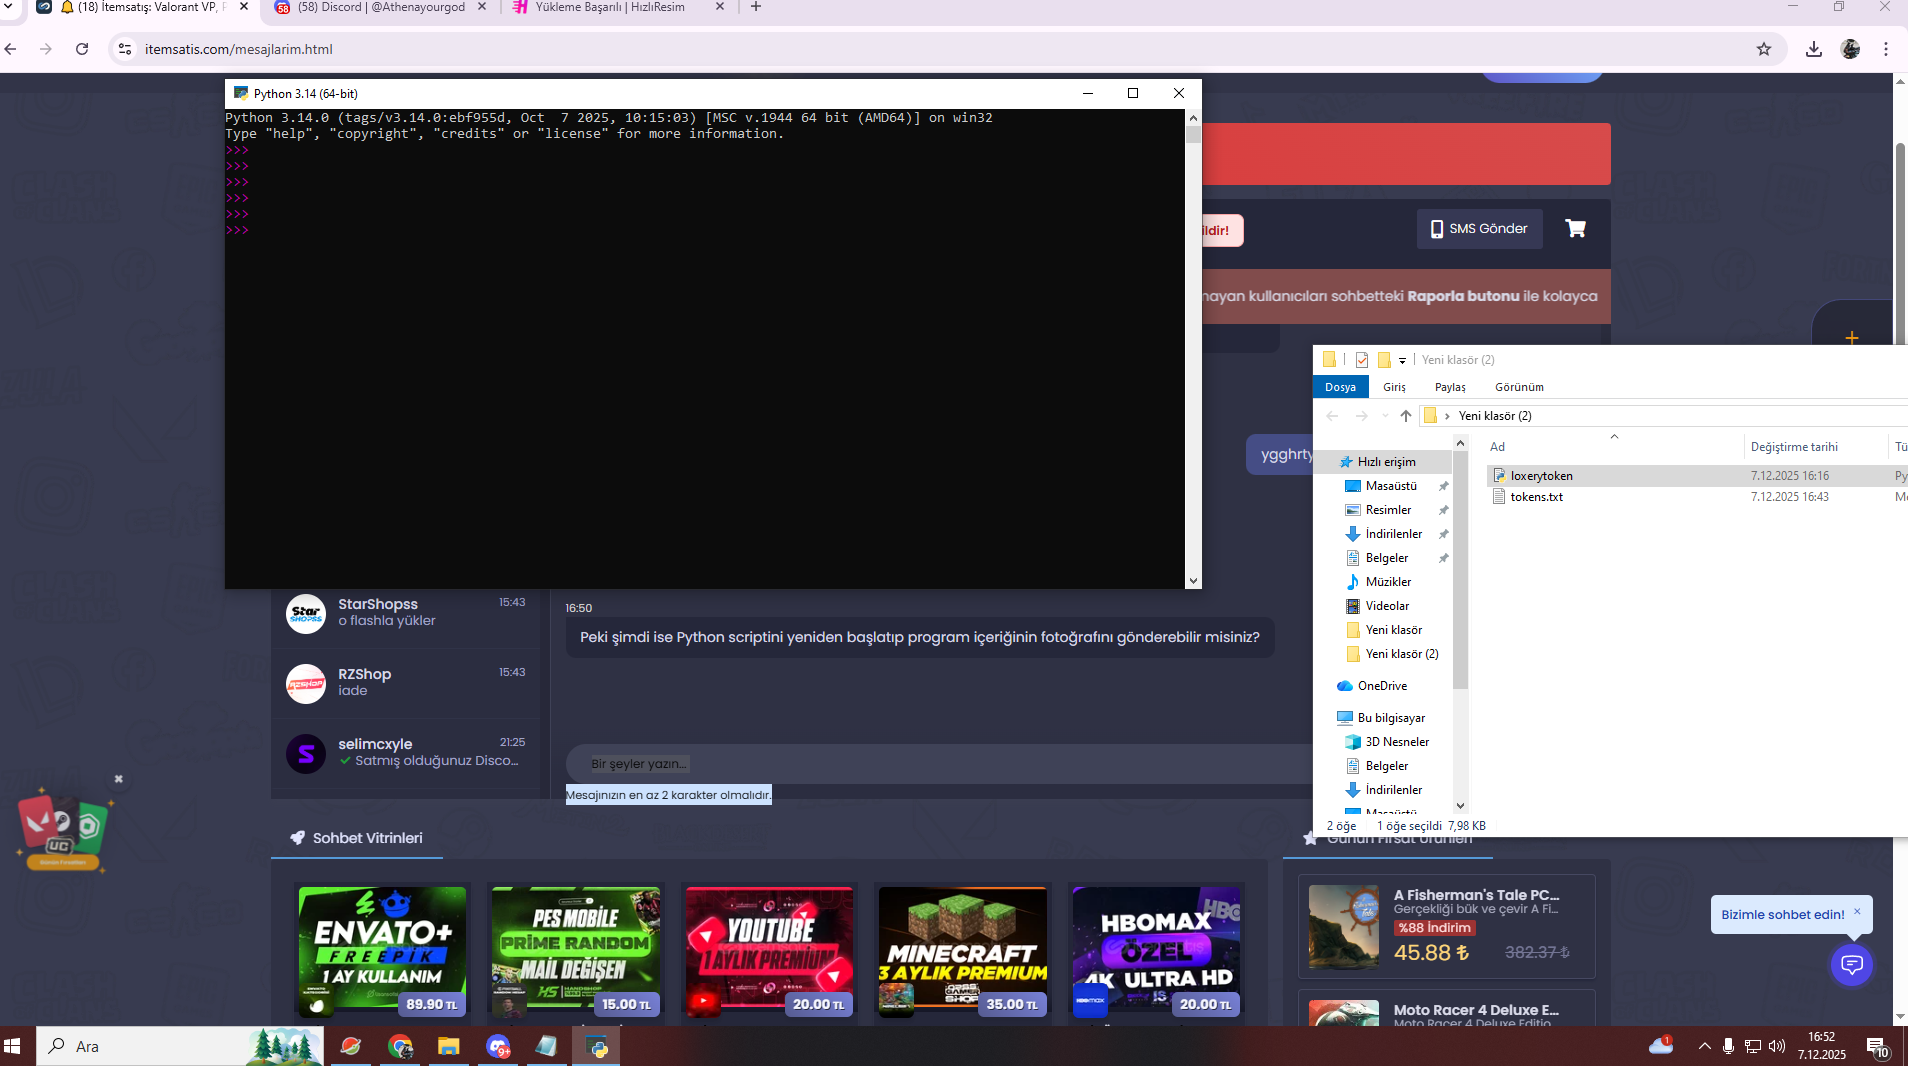This screenshot has height=1066, width=1908.
Task: Open the weather cloud tray icon
Action: point(1661,1046)
